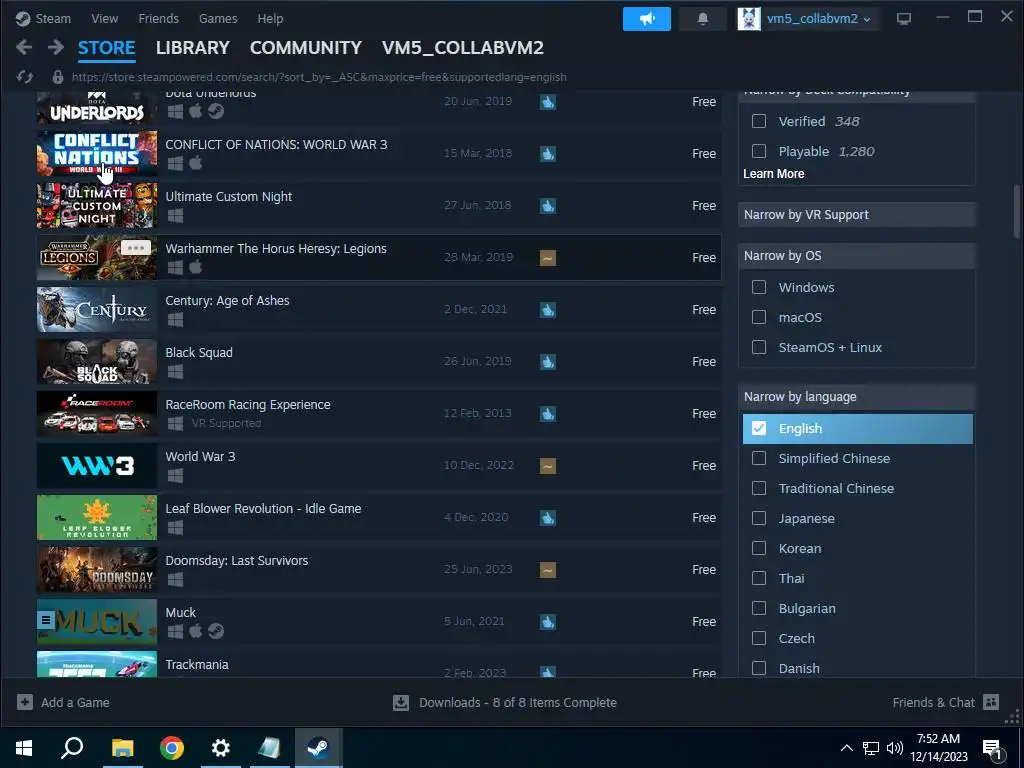1024x768 pixels.
Task: Click World War 3 mixed review icon
Action: tap(548, 466)
